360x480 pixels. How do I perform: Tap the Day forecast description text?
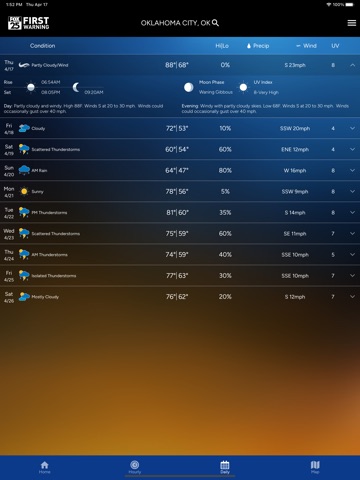tap(83, 108)
